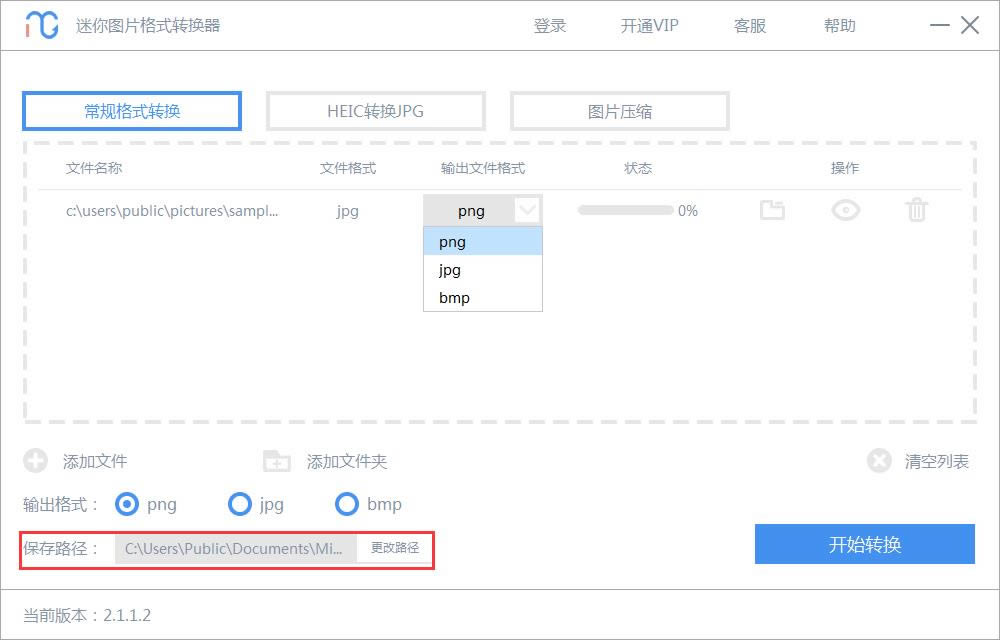The image size is (1000, 640).
Task: Click the 状态 column header
Action: click(x=638, y=168)
